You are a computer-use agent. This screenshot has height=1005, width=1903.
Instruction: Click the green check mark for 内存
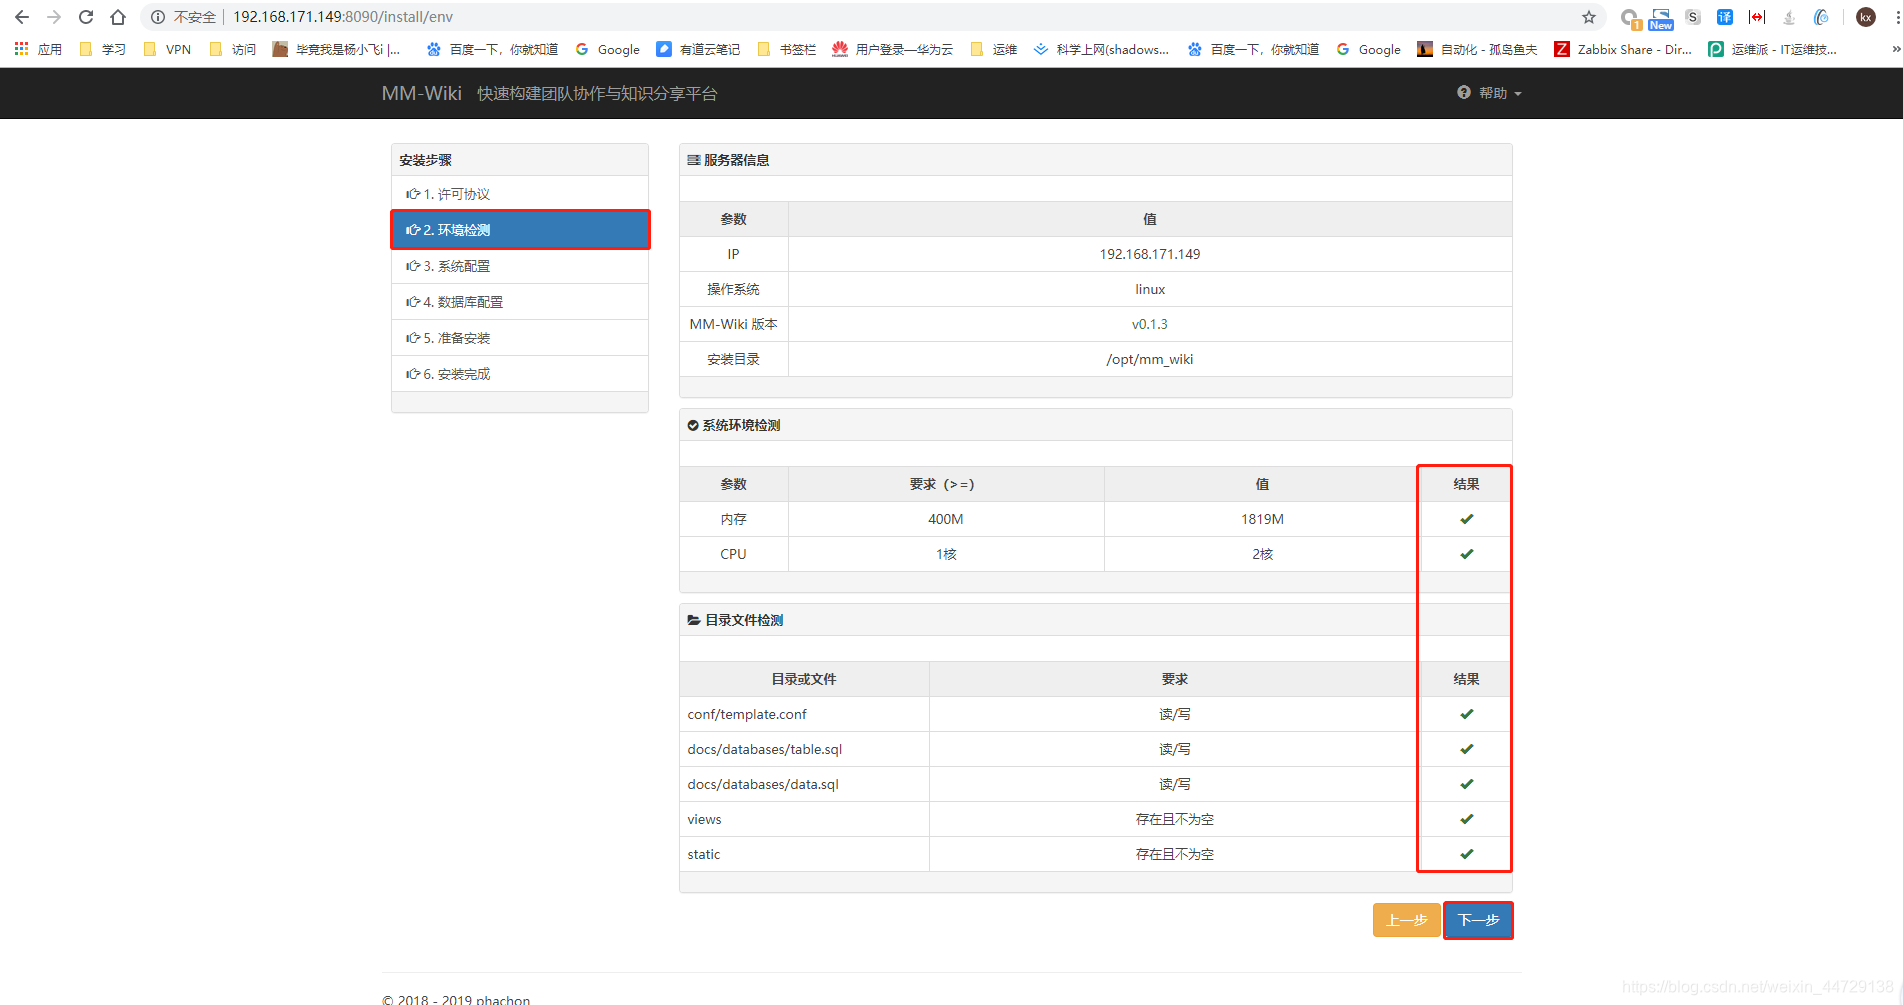pyautogui.click(x=1466, y=519)
